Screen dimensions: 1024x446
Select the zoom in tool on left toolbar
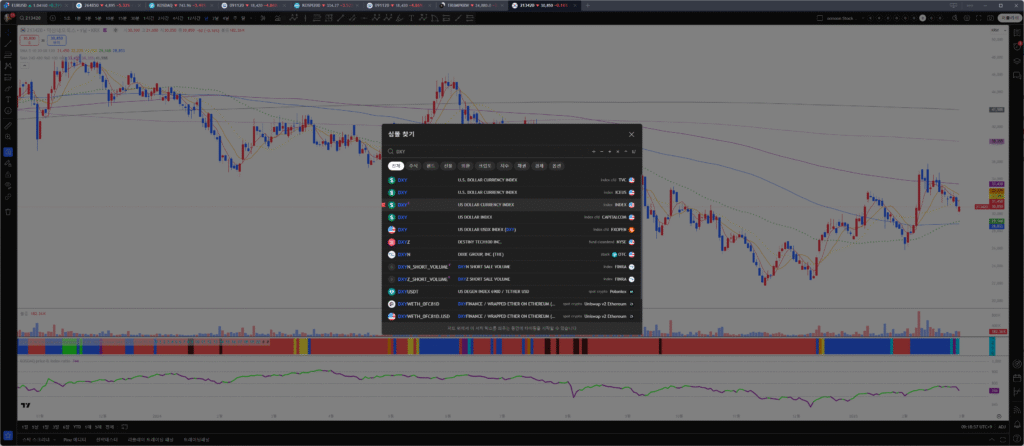8,137
